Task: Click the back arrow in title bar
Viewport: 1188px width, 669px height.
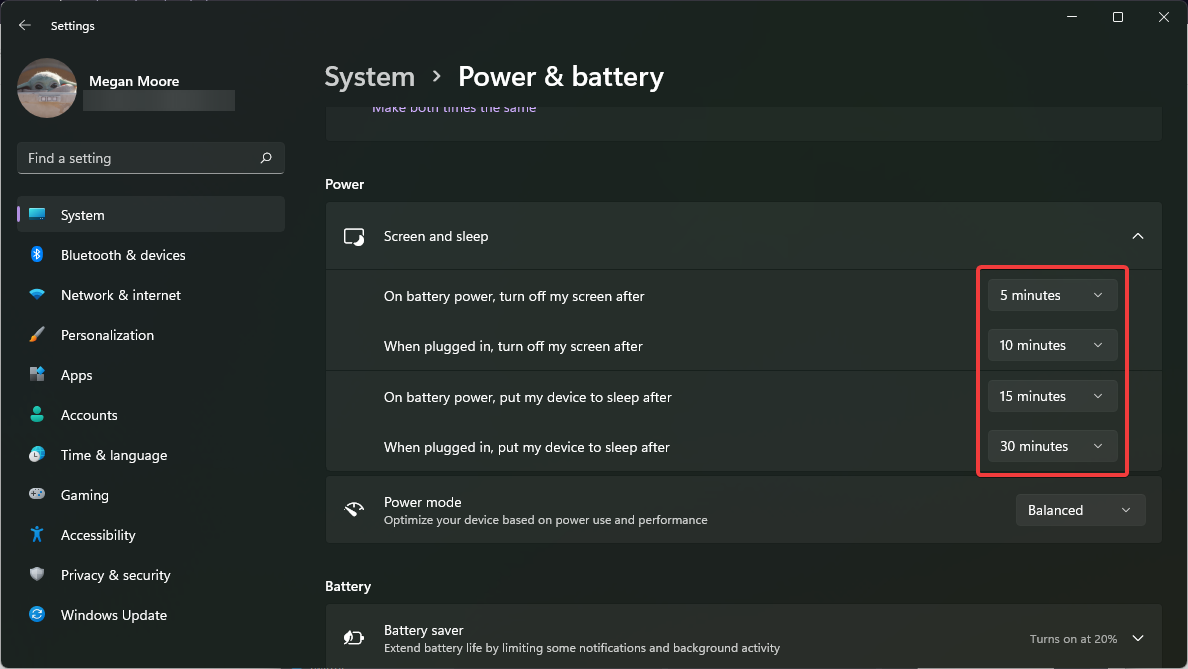Action: [x=25, y=26]
